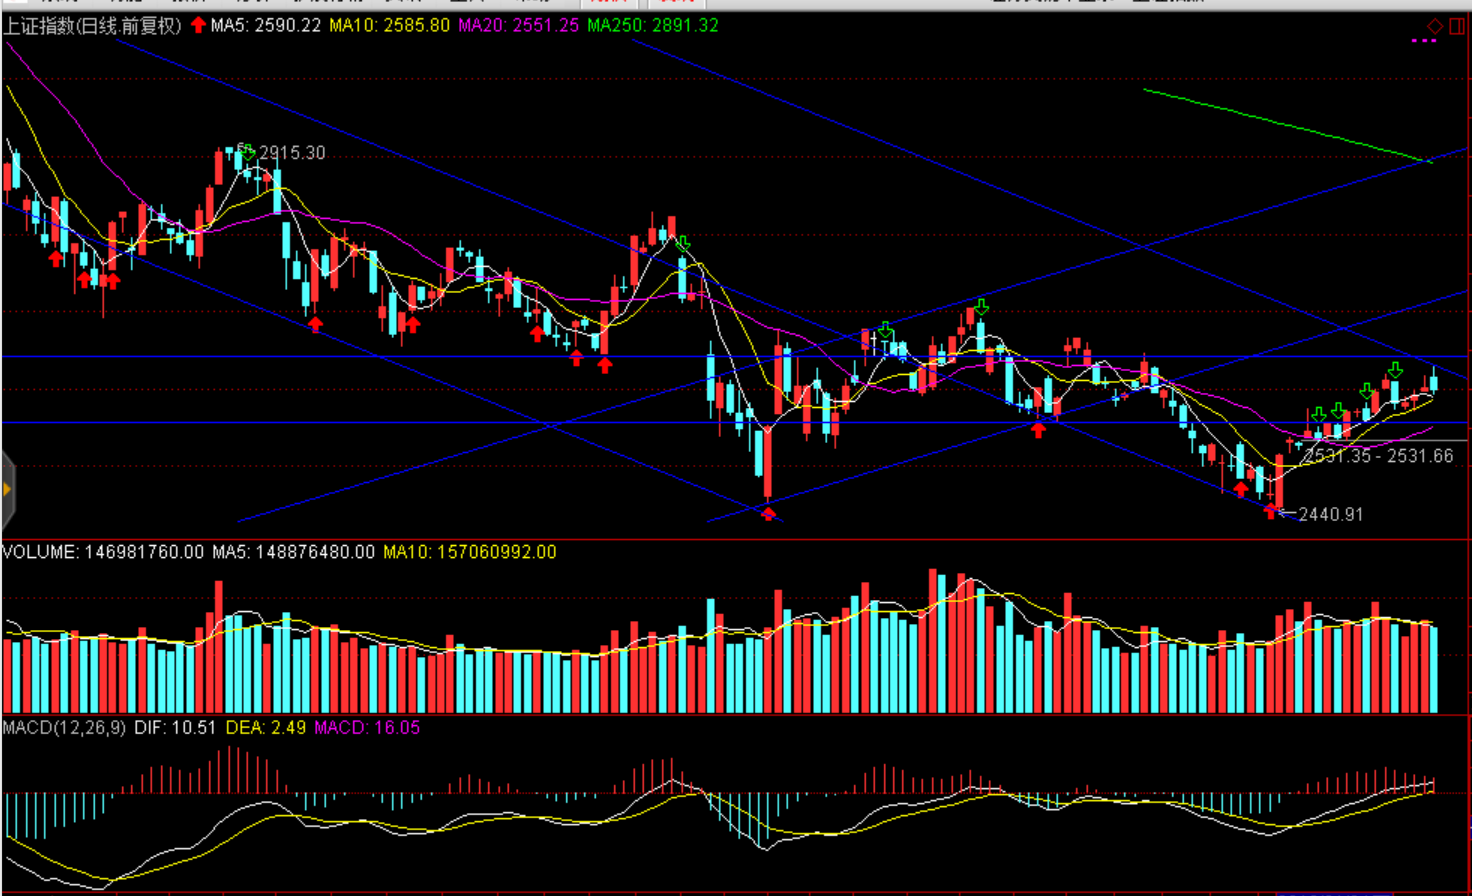Screen dimensions: 1472x896
Task: Click the yellow MA10: 2585.80 label
Action: (x=389, y=25)
